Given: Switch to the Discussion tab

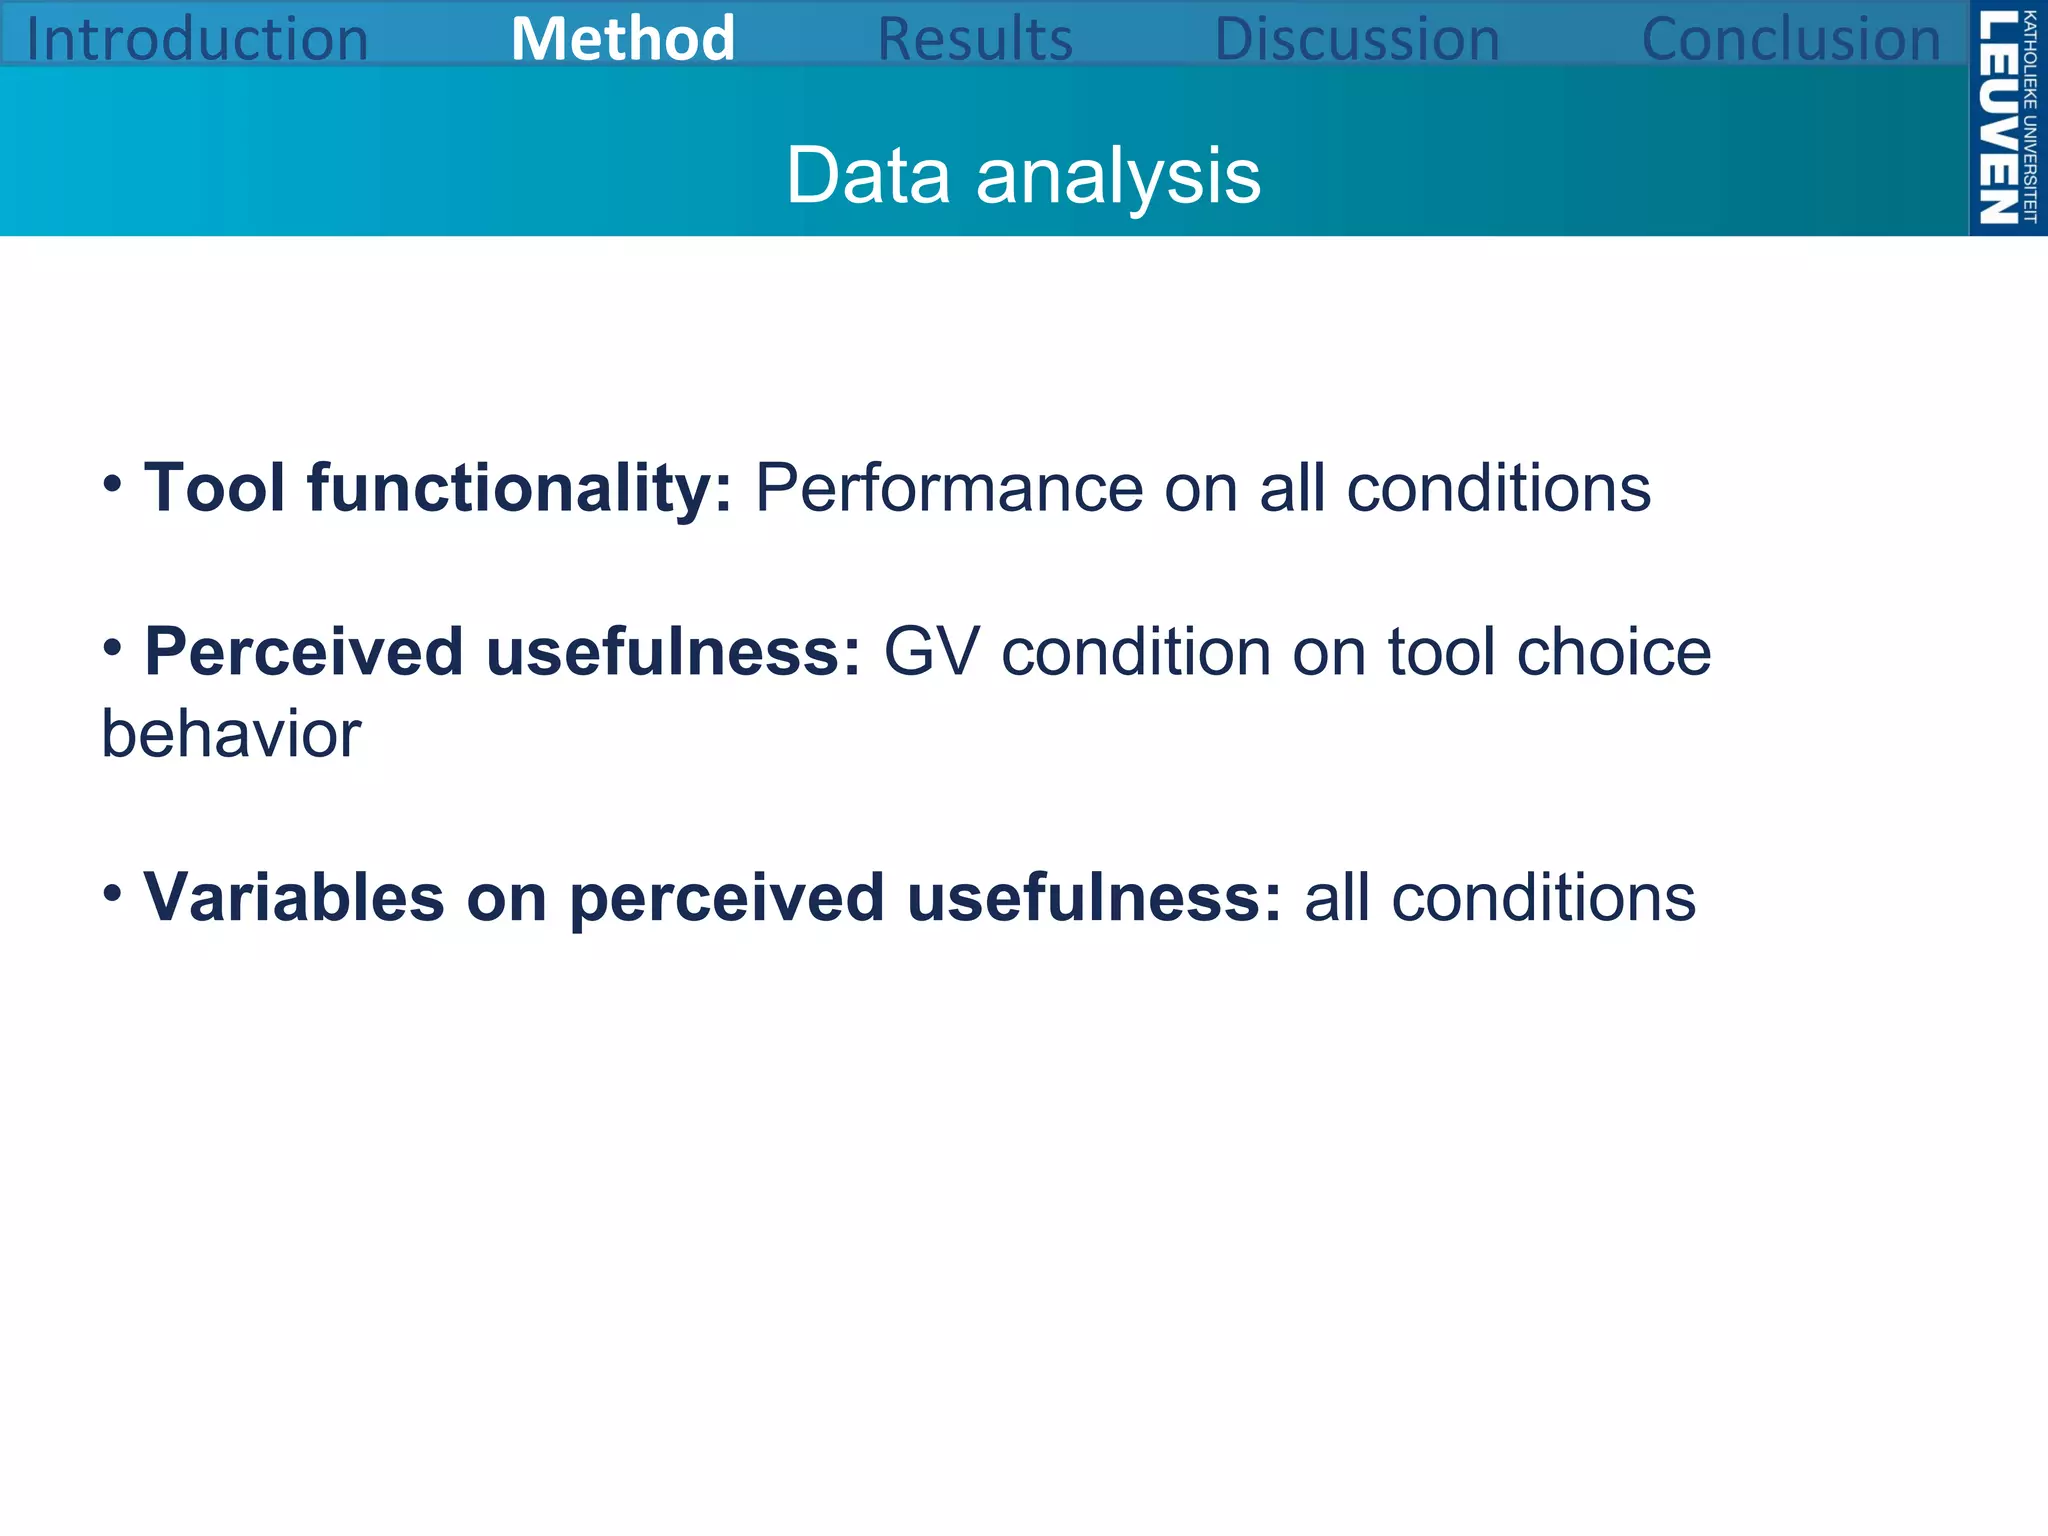Looking at the screenshot, I should click(1357, 40).
